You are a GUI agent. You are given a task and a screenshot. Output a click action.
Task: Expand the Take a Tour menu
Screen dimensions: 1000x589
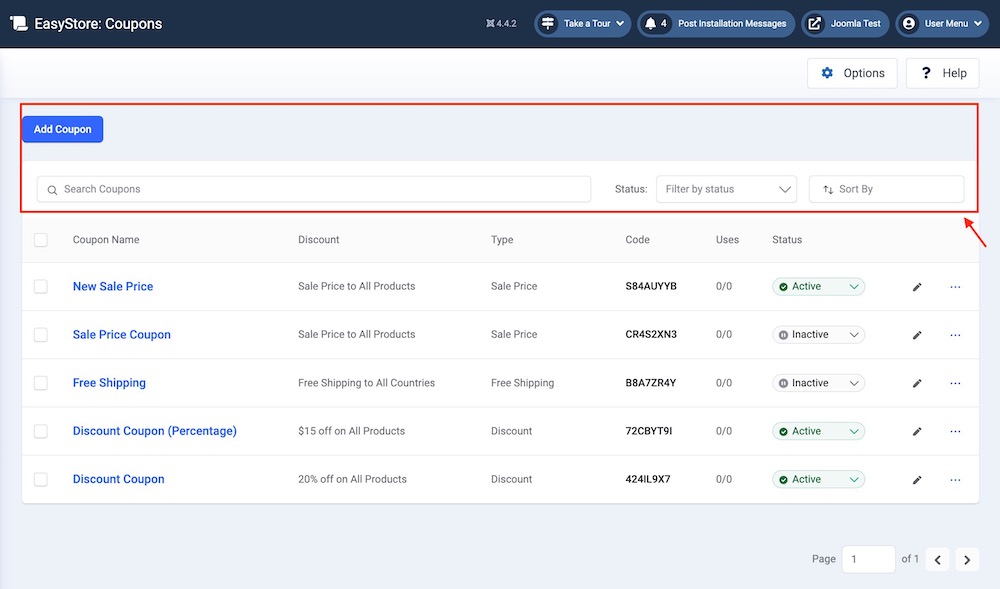click(x=583, y=23)
